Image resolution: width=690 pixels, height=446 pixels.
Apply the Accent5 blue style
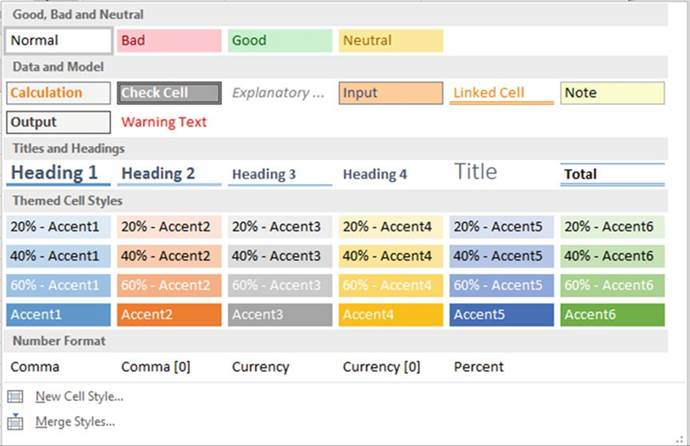501,315
